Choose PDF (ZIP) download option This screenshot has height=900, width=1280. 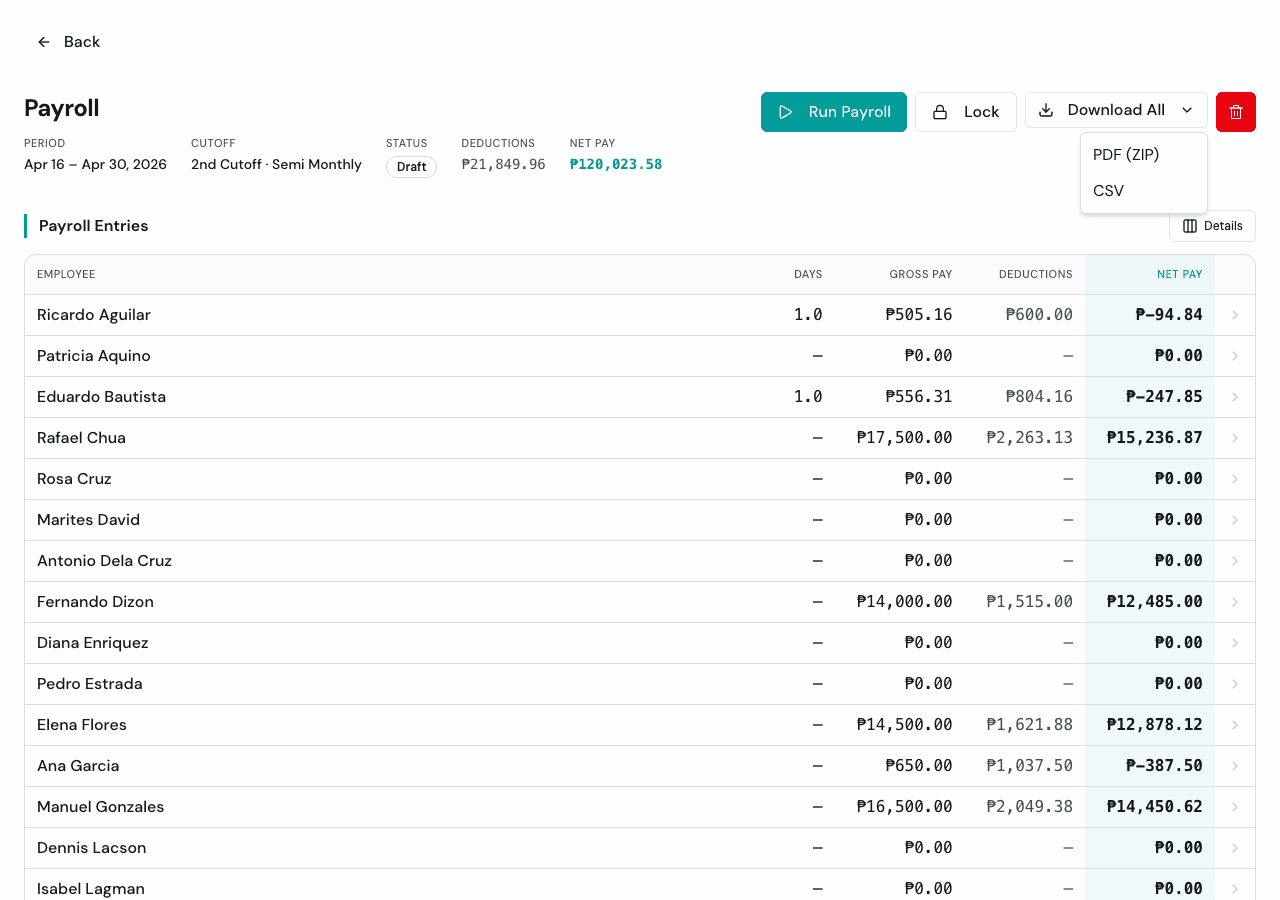pyautogui.click(x=1144, y=155)
